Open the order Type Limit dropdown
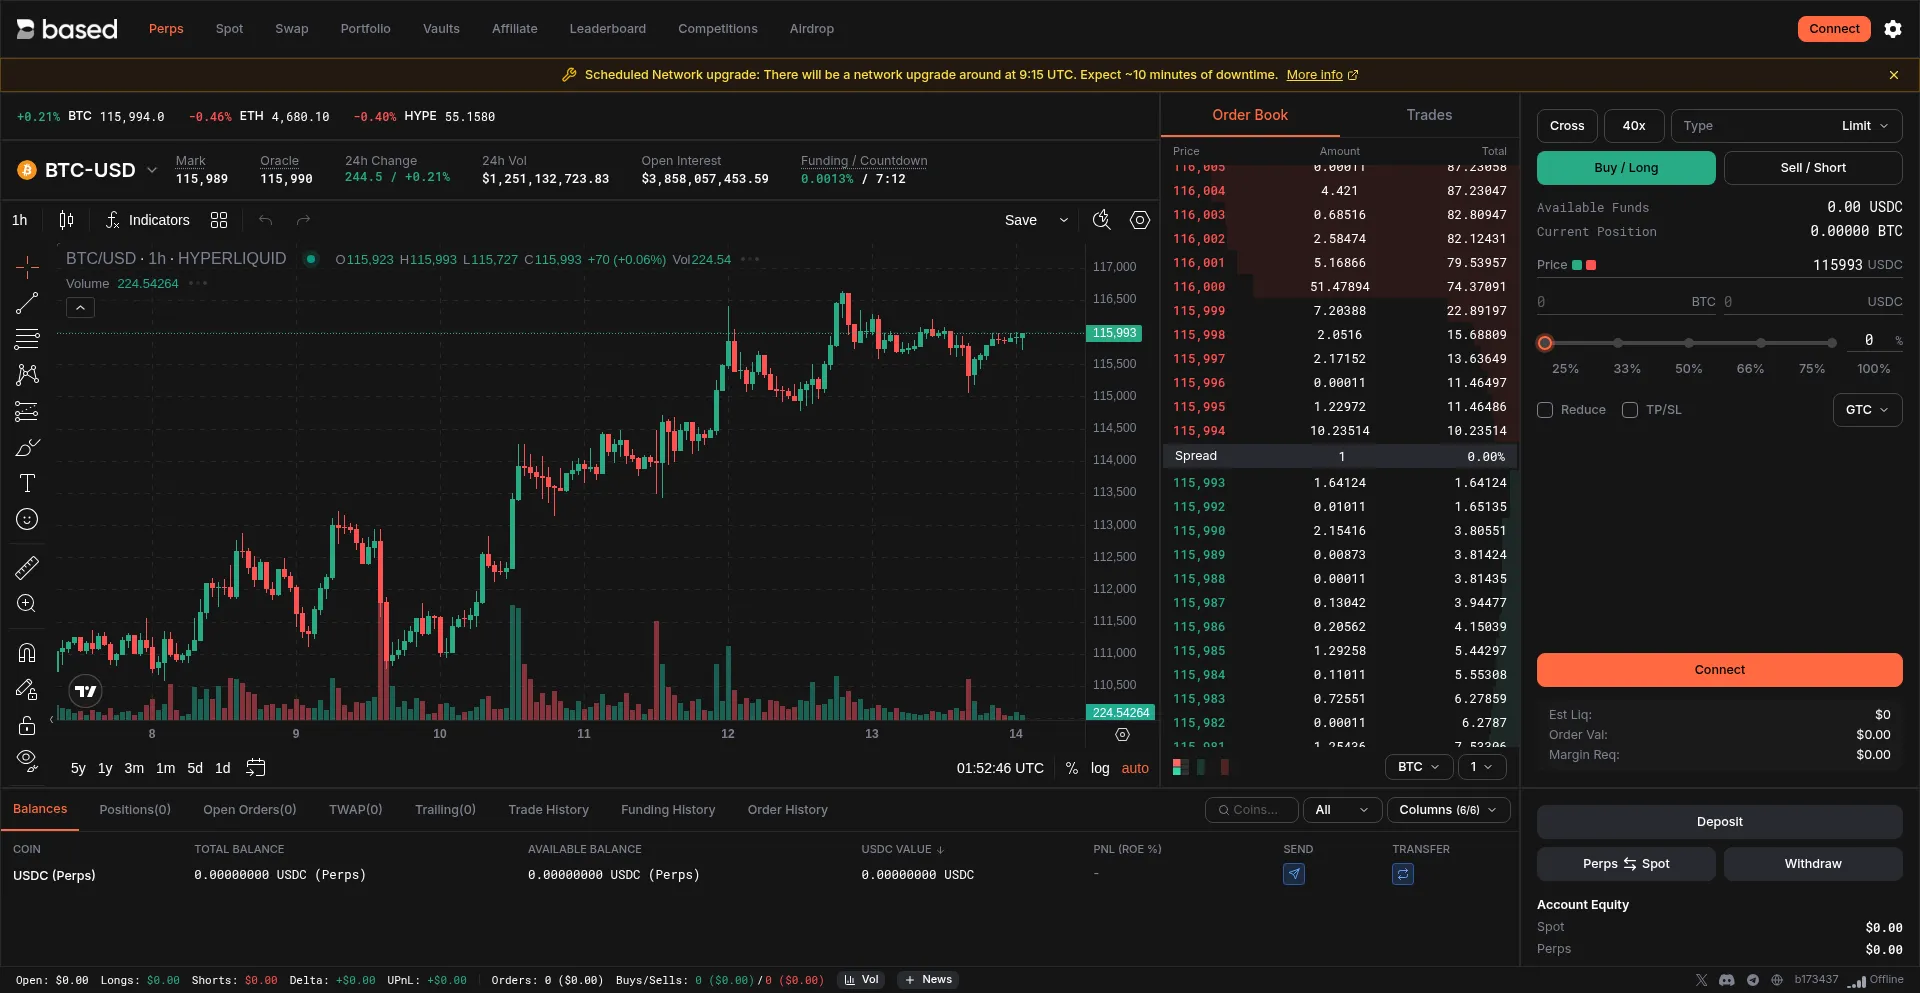This screenshot has height=993, width=1920. pos(1786,126)
